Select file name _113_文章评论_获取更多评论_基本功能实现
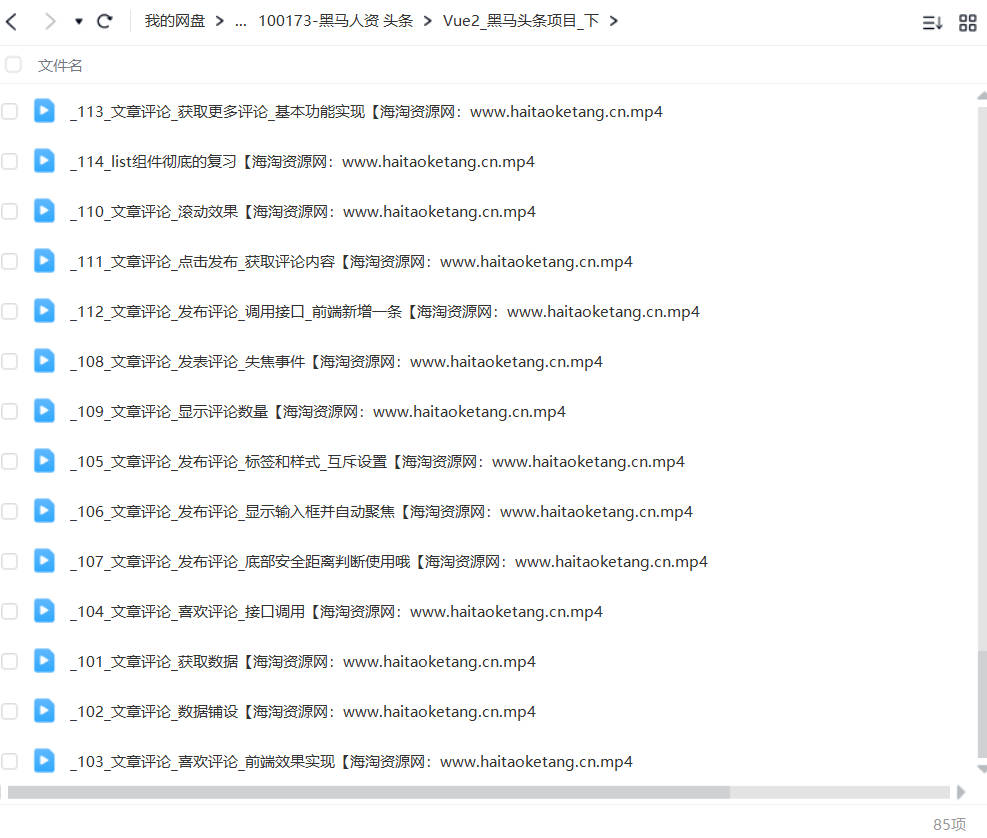 pos(366,112)
